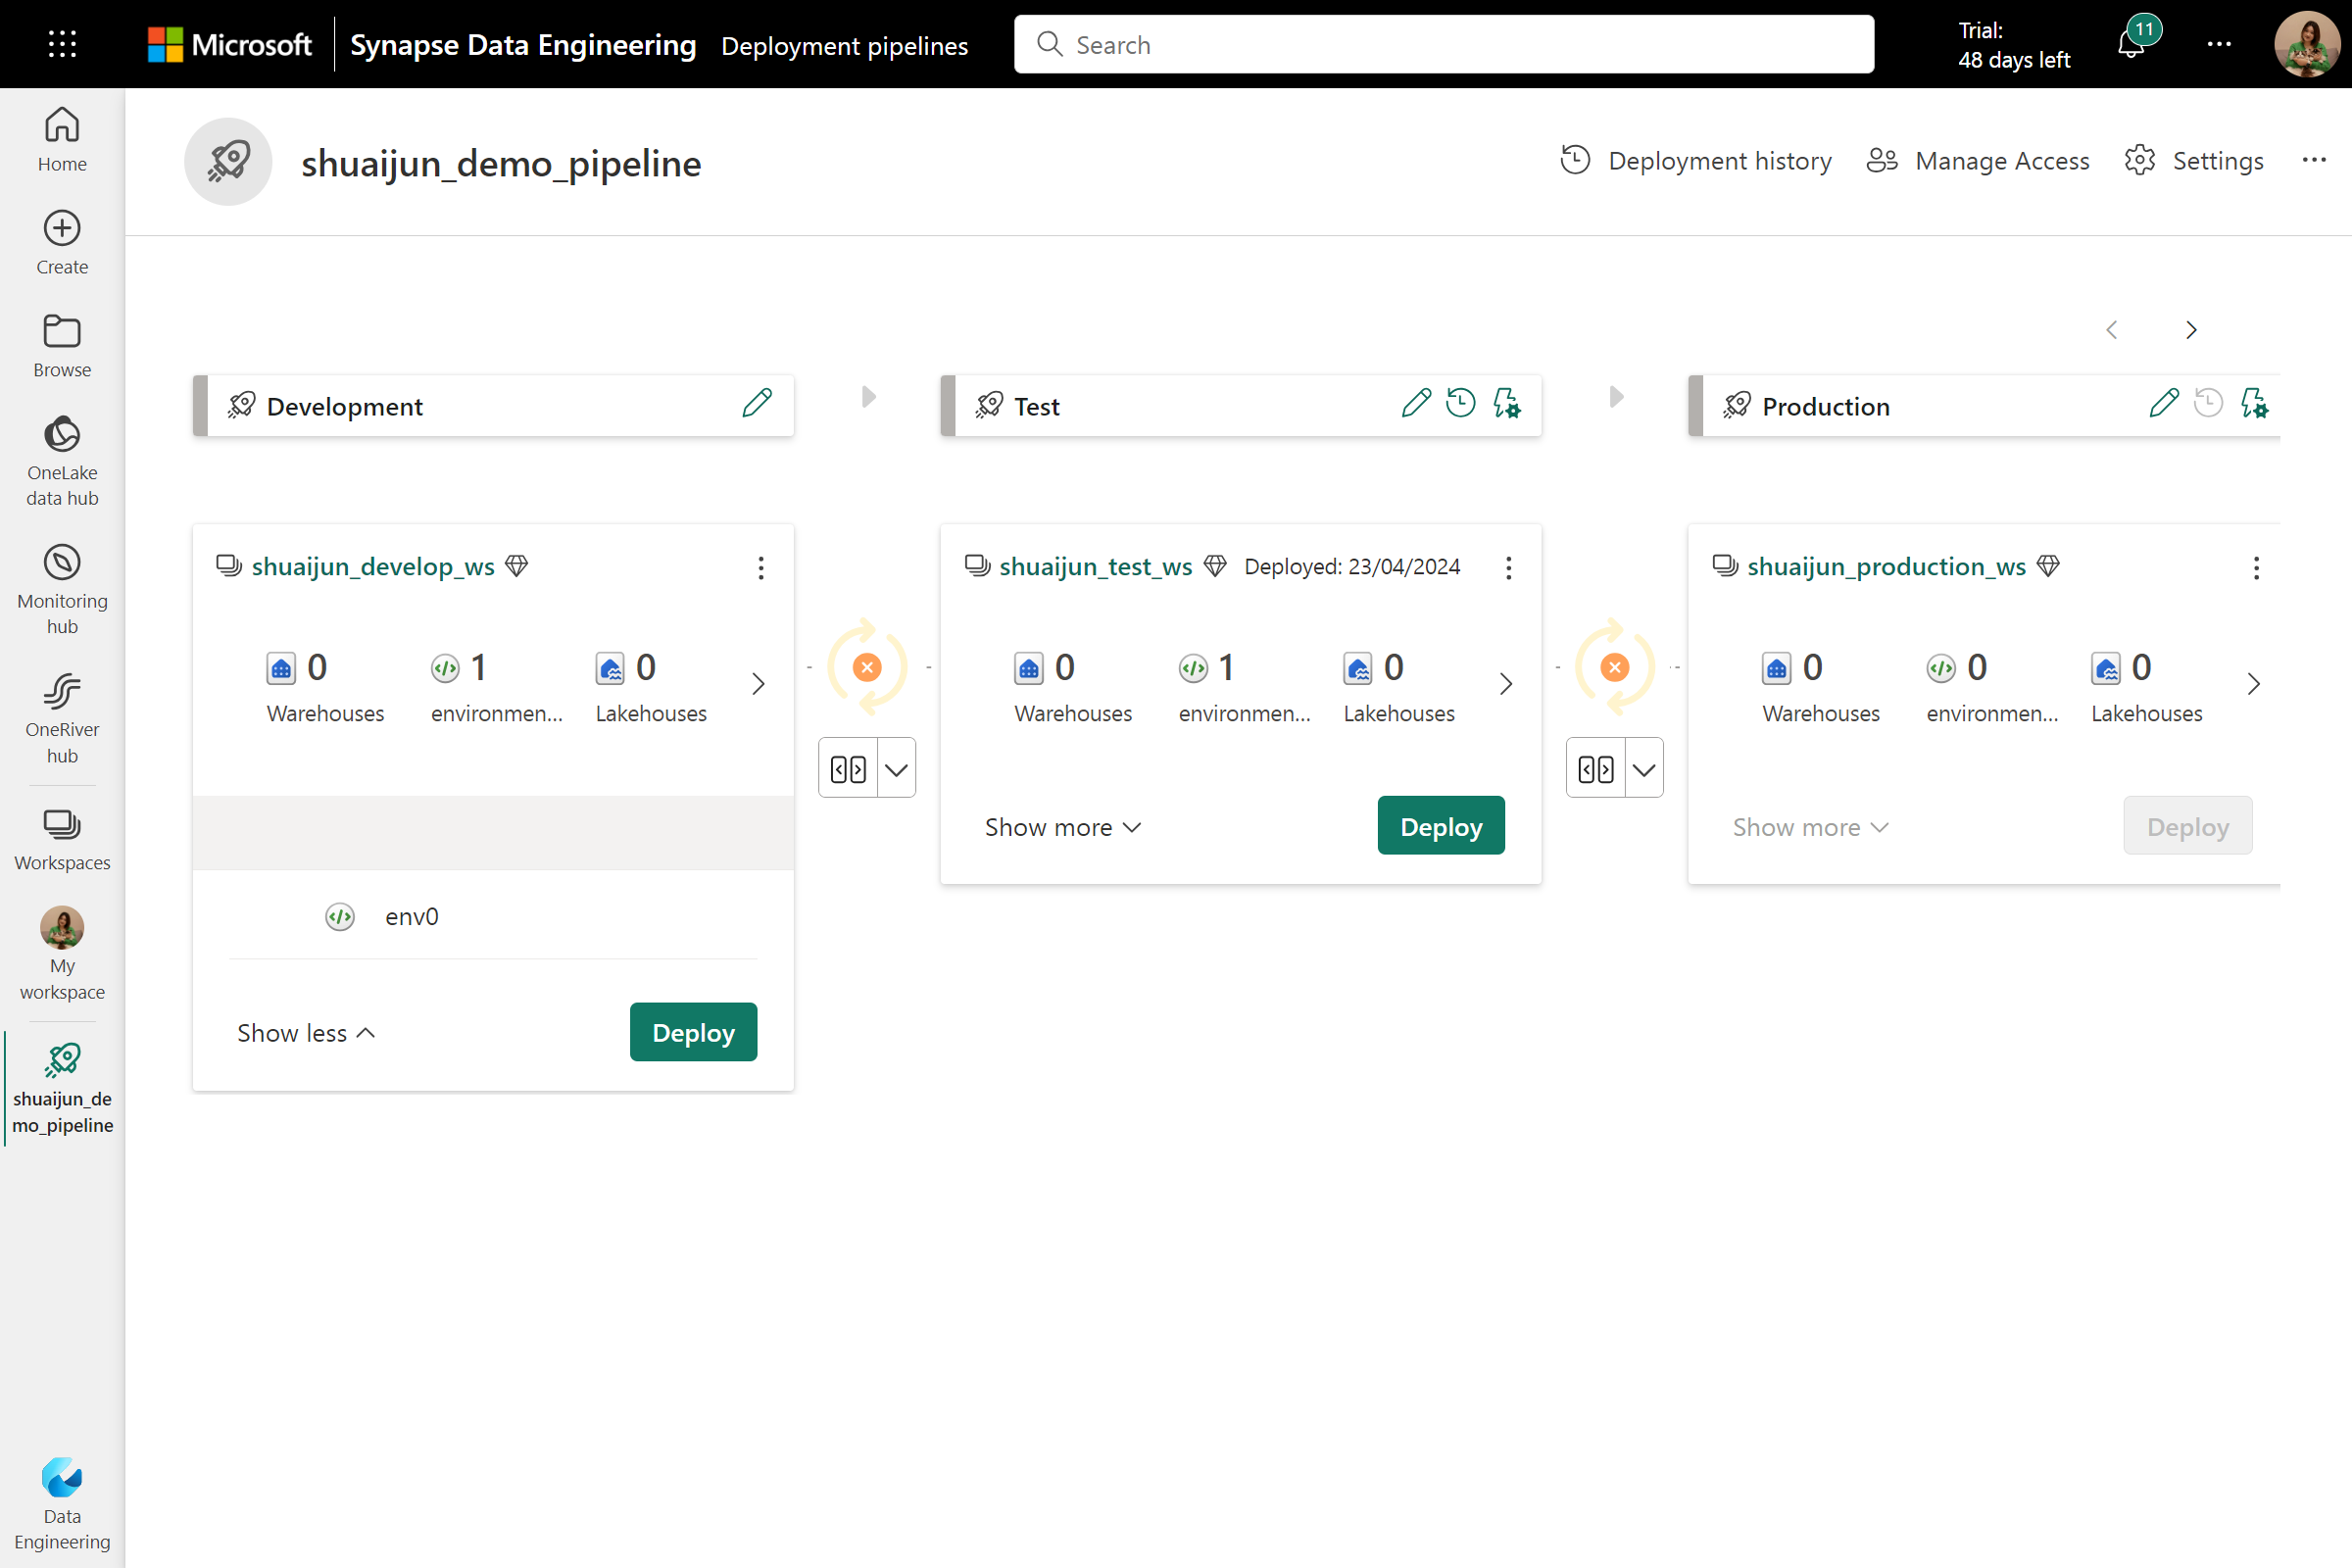Click Trial 48 days left text
Image resolution: width=2352 pixels, height=1568 pixels.
coord(2014,45)
